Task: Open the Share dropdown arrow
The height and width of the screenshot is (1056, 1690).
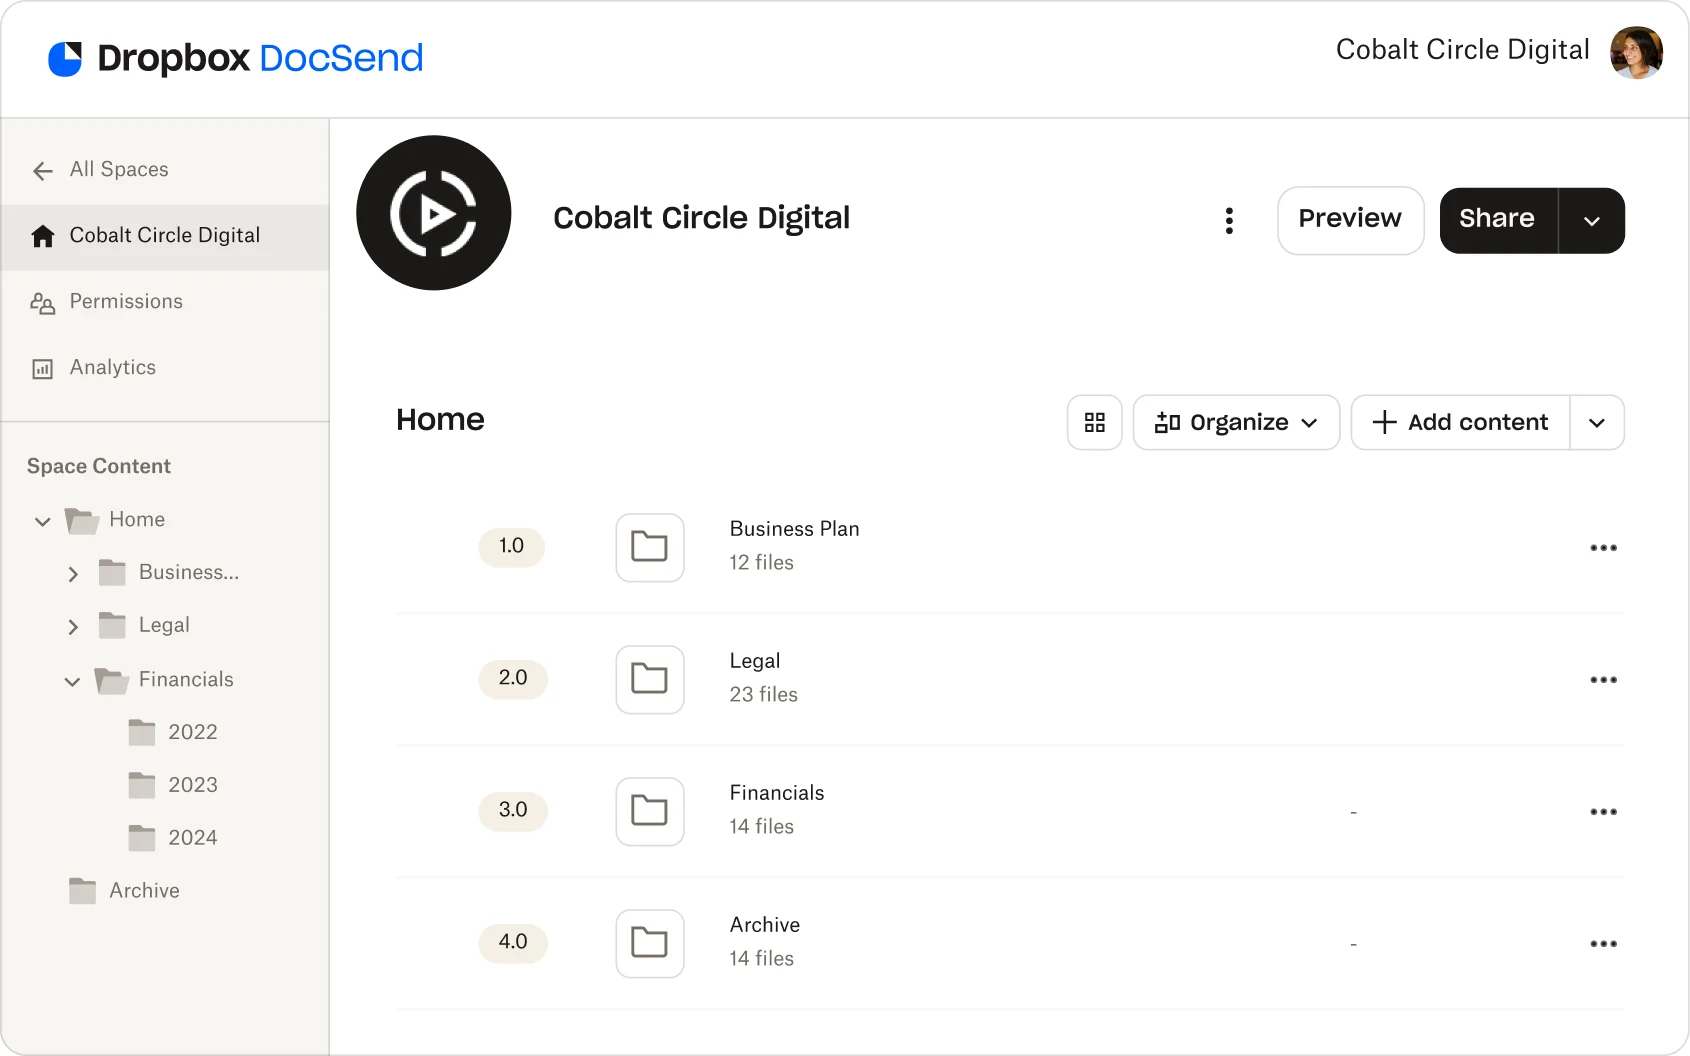Action: pos(1592,221)
